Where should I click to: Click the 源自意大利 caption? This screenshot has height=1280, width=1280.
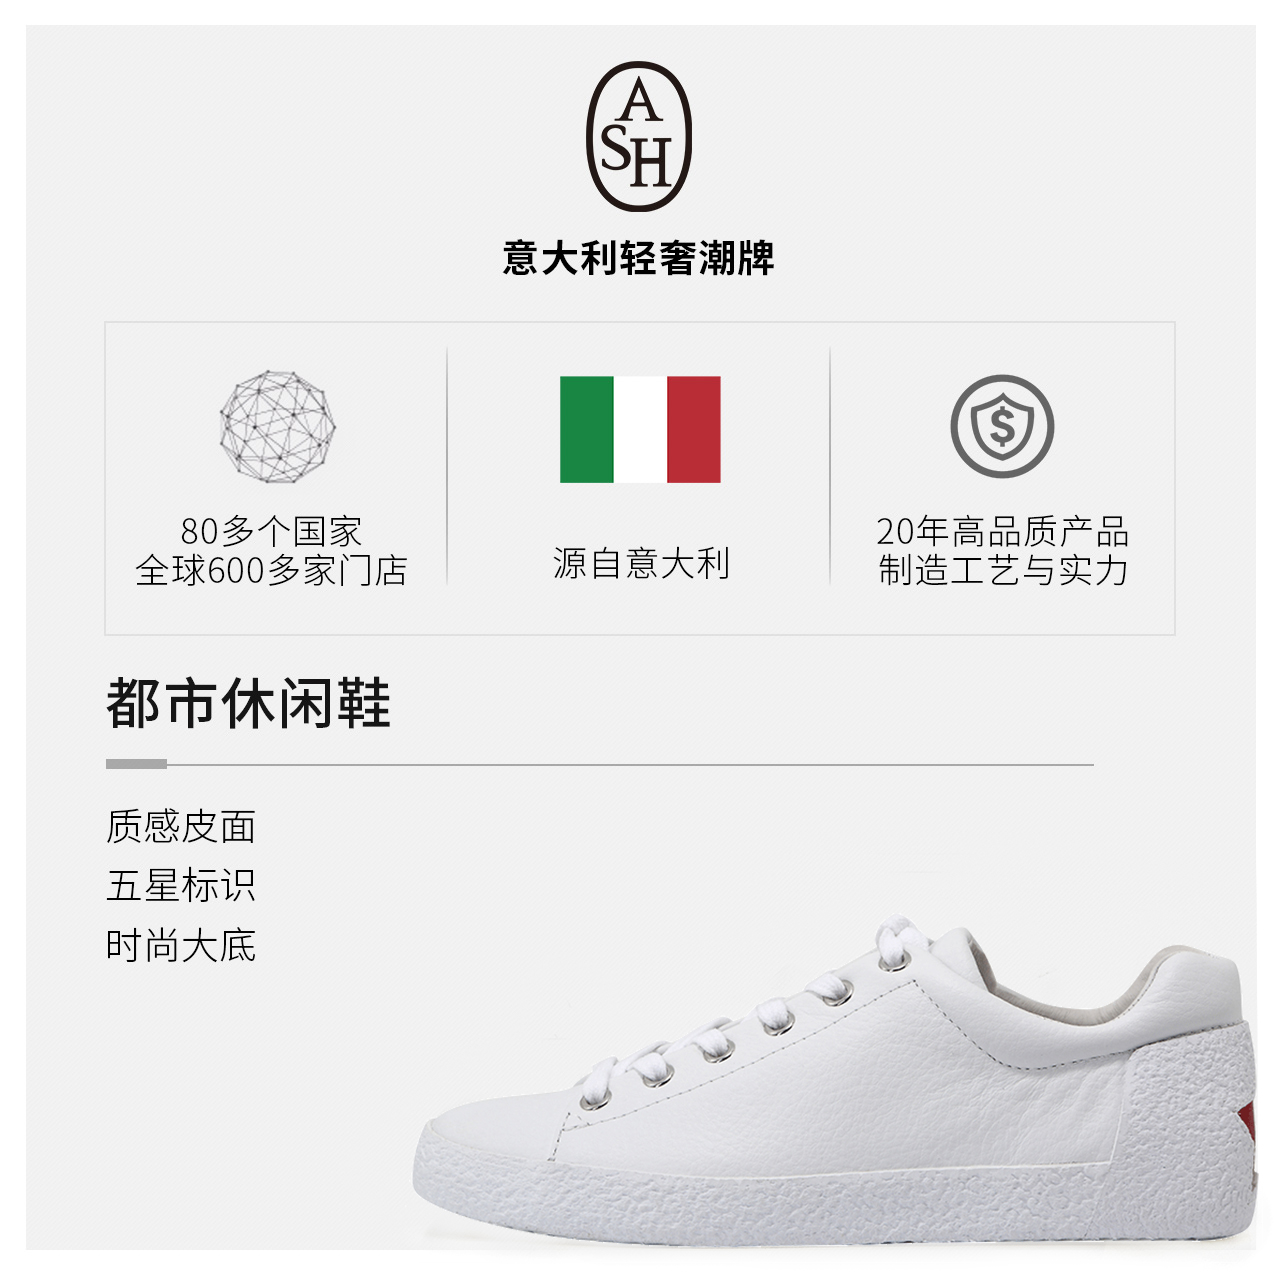(x=641, y=563)
